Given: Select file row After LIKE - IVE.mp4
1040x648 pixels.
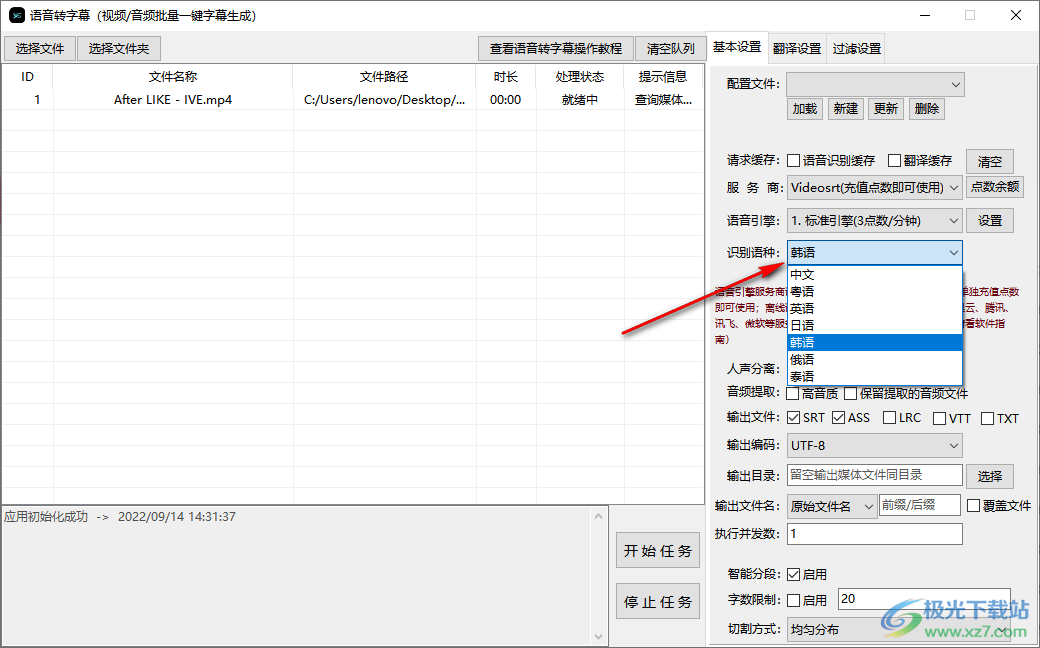Looking at the screenshot, I should (x=352, y=100).
